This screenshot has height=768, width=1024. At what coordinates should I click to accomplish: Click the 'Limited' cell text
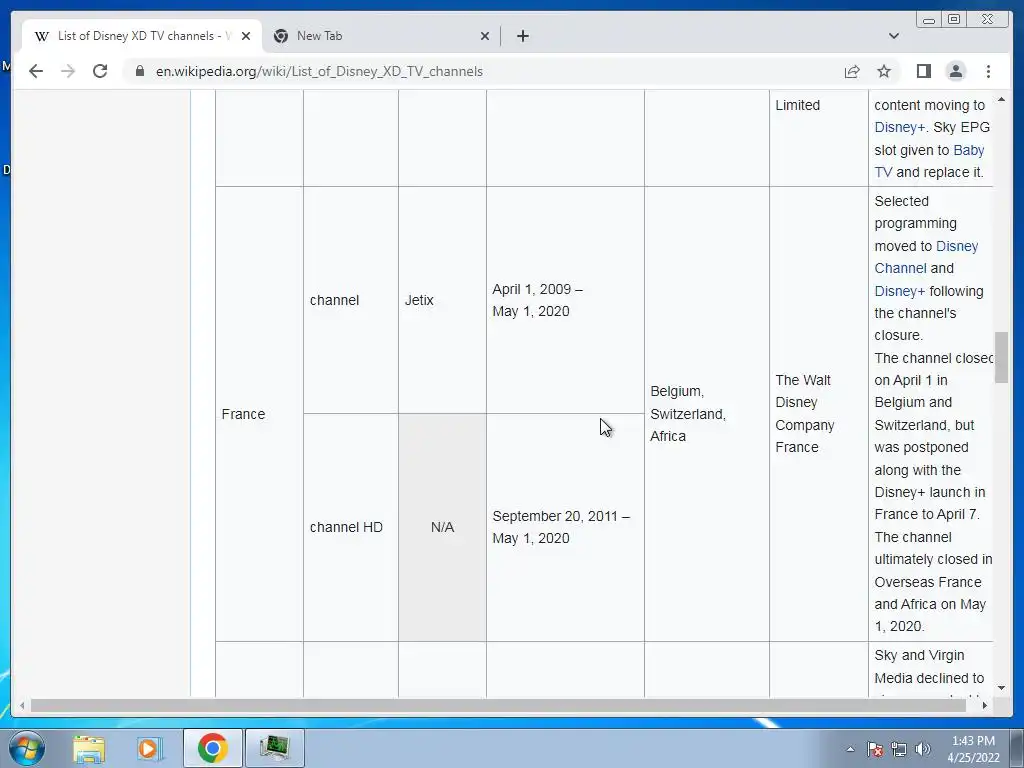point(797,105)
